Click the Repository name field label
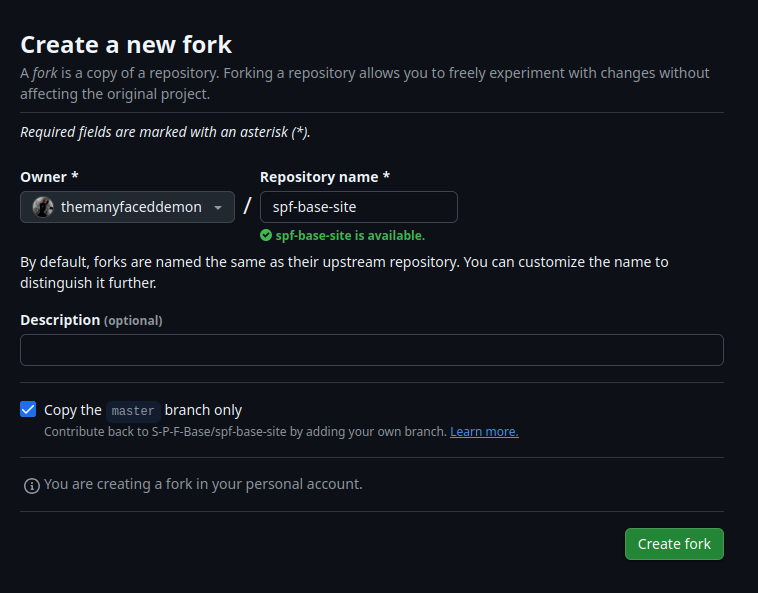758x593 pixels. pyautogui.click(x=325, y=177)
